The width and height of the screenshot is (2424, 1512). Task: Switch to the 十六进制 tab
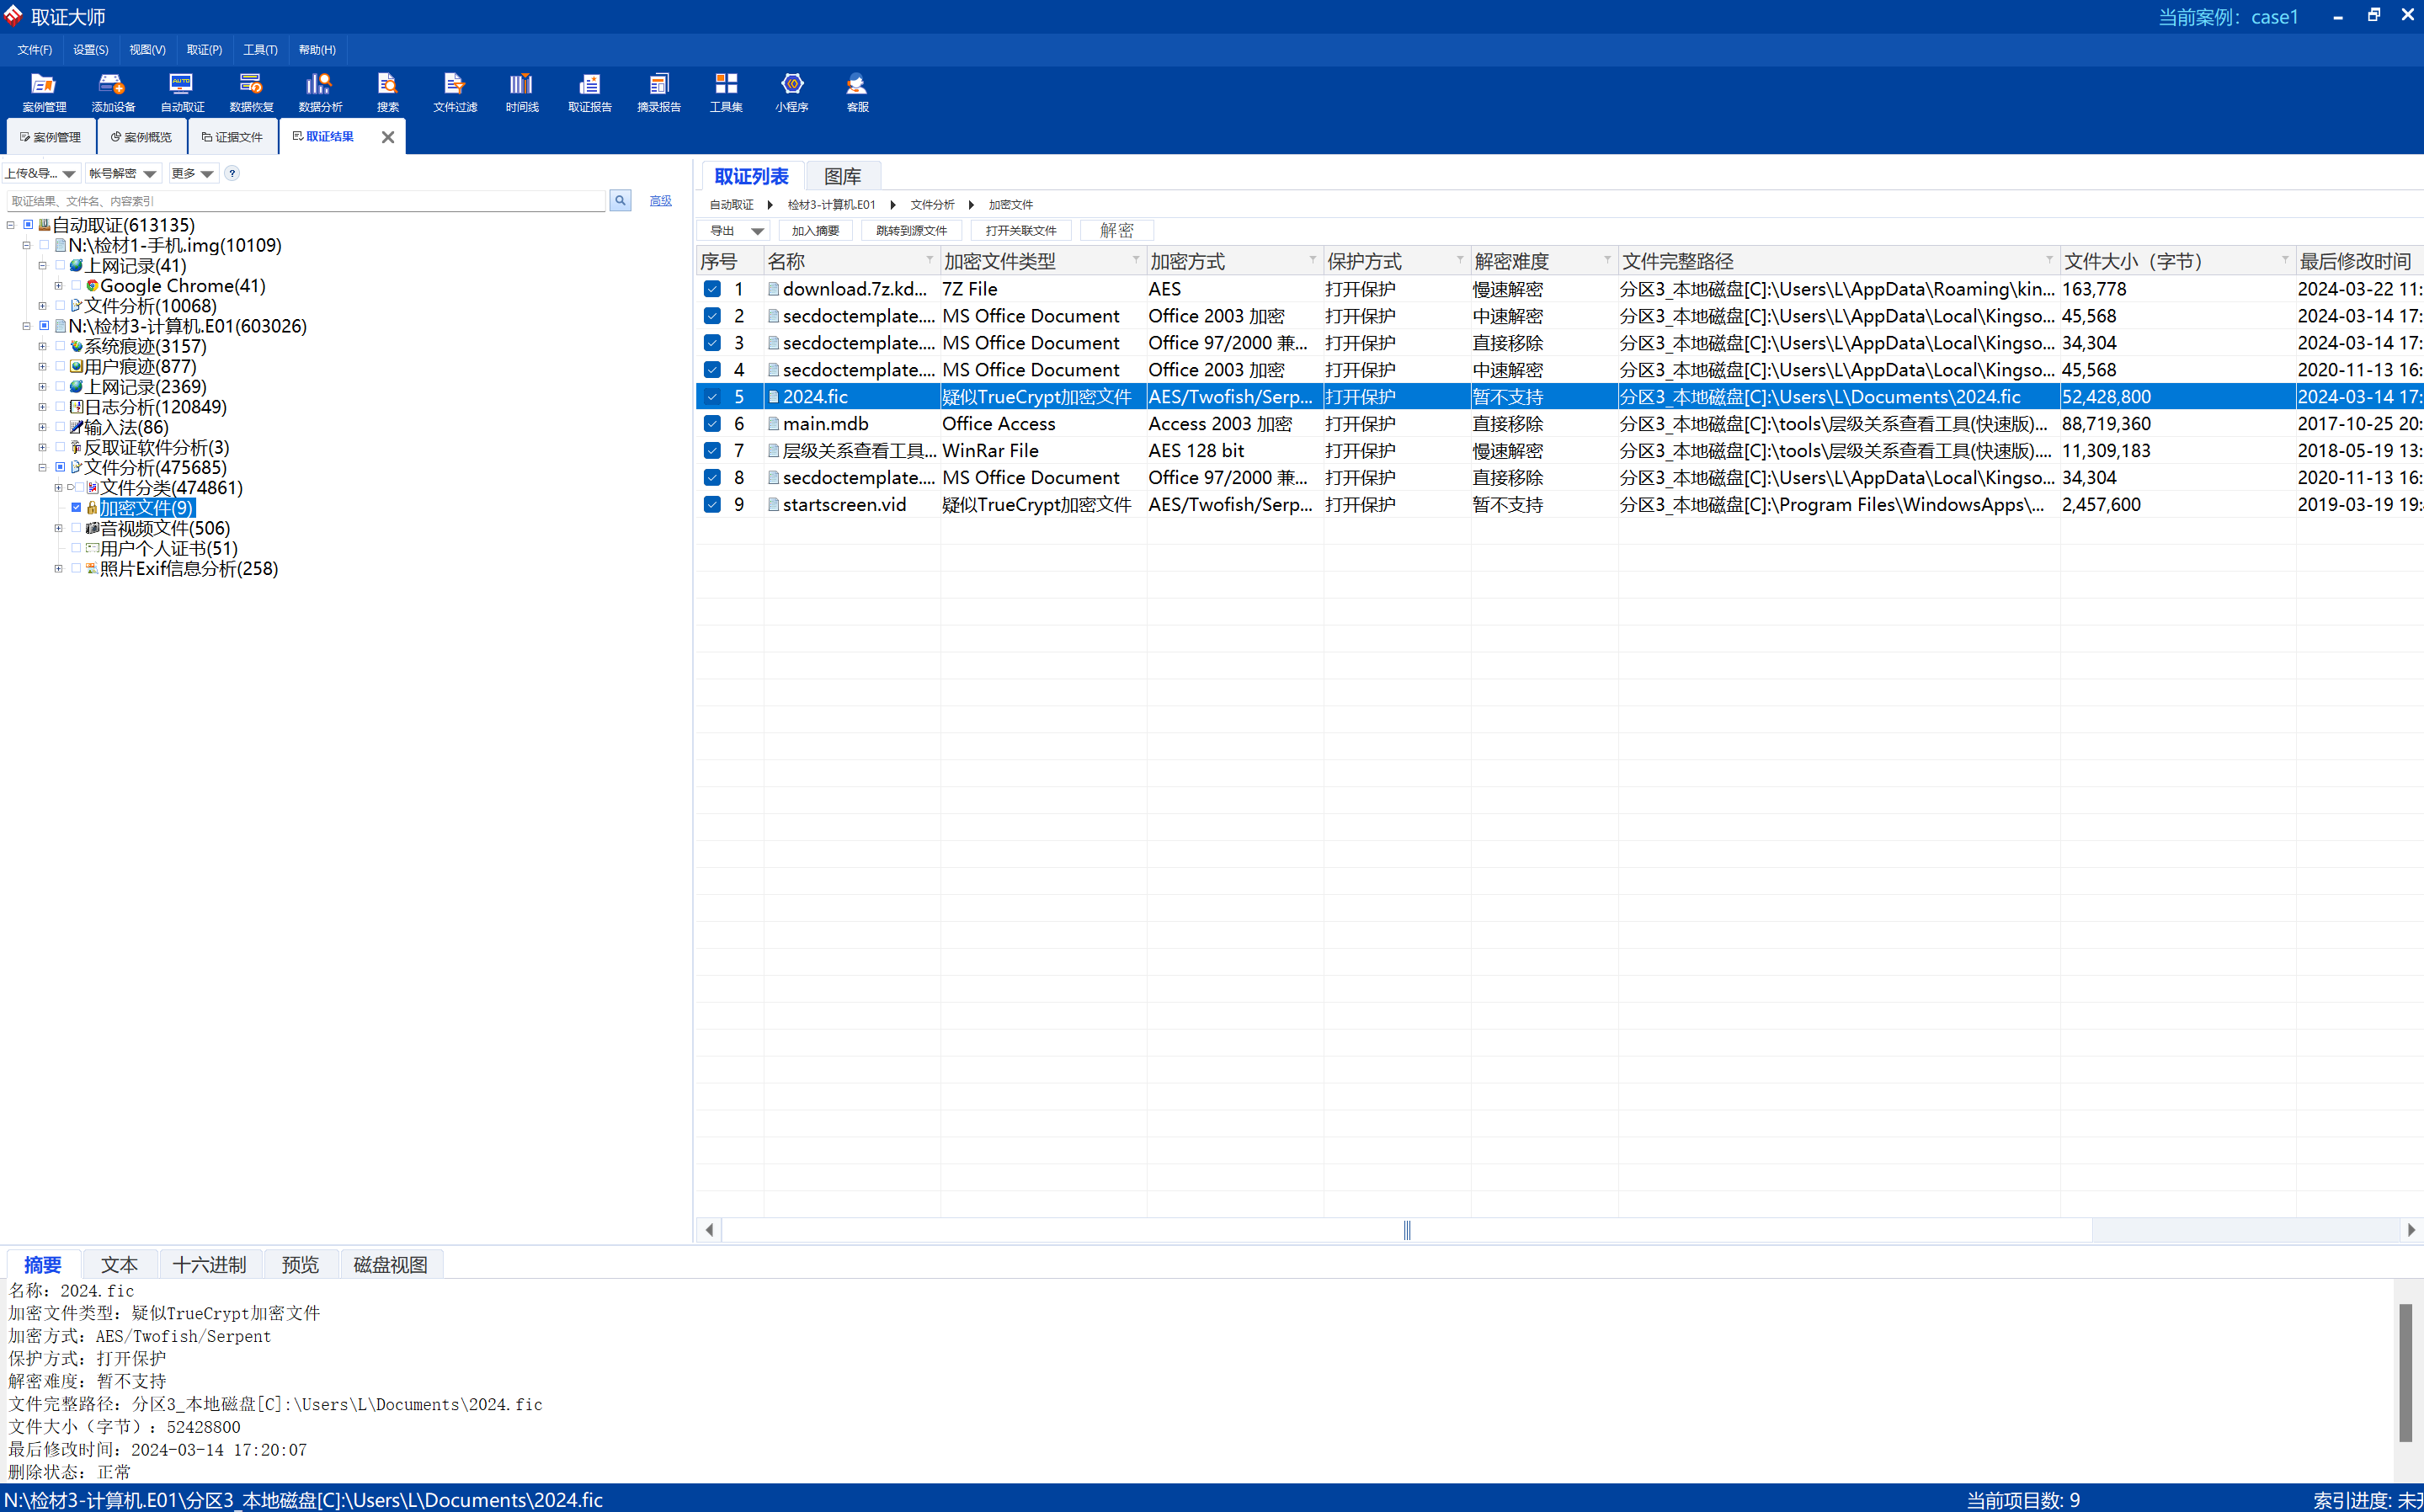point(209,1265)
